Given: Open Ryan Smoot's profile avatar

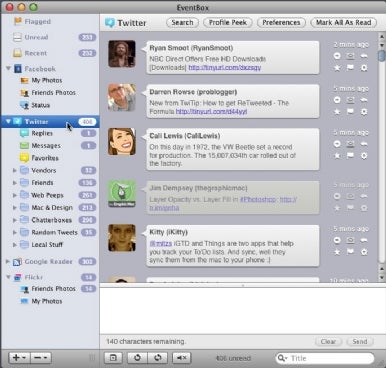Looking at the screenshot, I should (x=122, y=54).
